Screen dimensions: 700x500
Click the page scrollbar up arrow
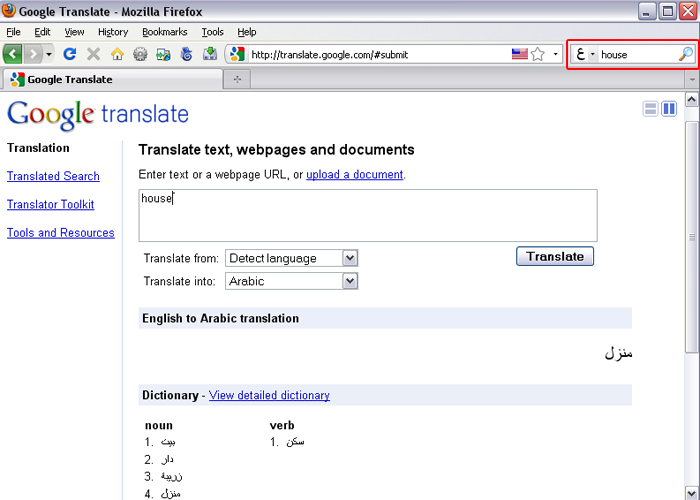coord(692,99)
